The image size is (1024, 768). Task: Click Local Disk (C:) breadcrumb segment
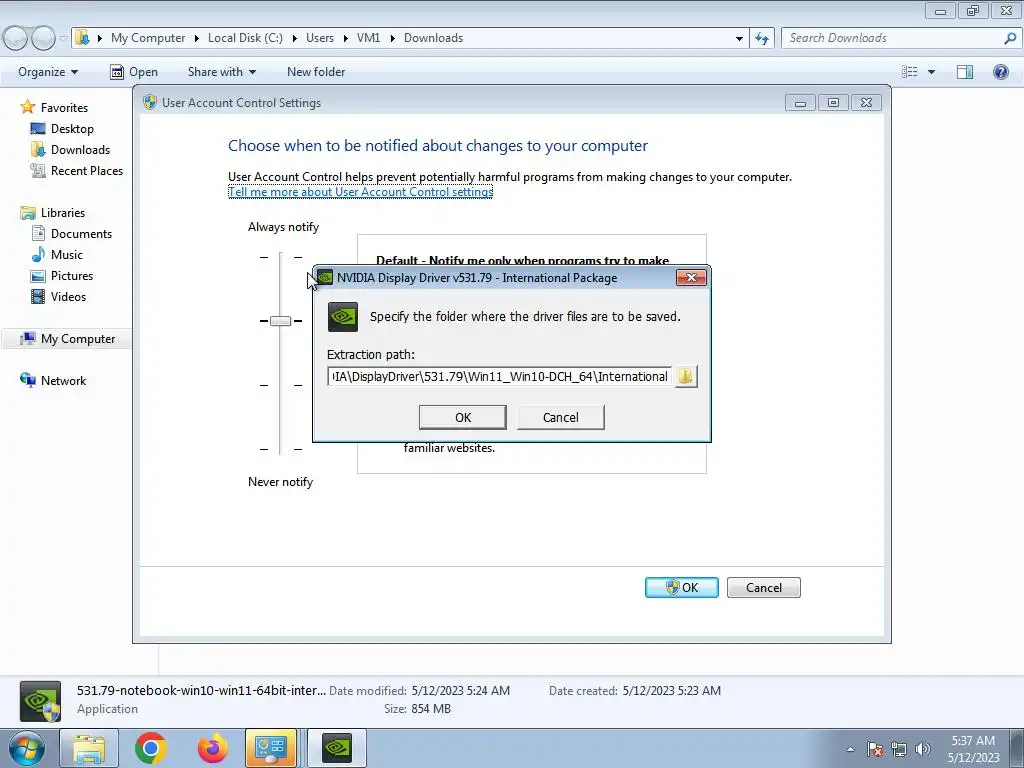click(245, 38)
